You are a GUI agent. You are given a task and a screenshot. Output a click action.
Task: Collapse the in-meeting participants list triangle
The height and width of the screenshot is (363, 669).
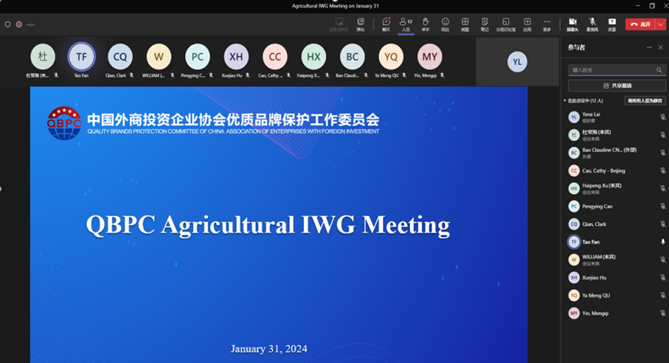pyautogui.click(x=564, y=101)
